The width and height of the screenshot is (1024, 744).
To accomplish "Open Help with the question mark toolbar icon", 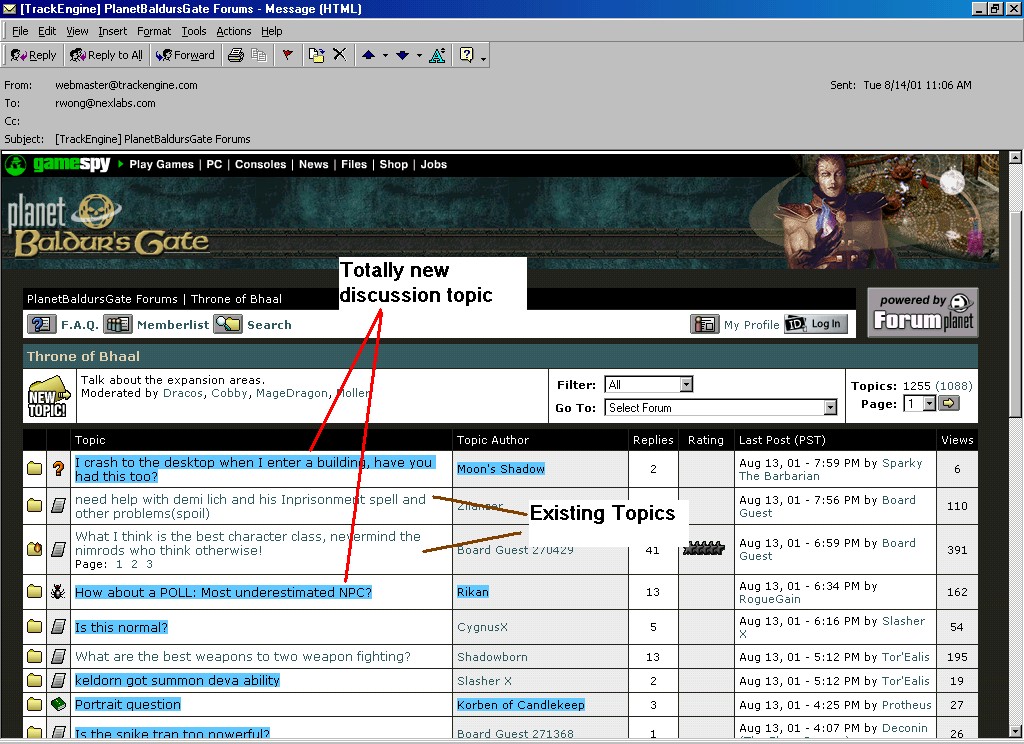I will [x=466, y=55].
